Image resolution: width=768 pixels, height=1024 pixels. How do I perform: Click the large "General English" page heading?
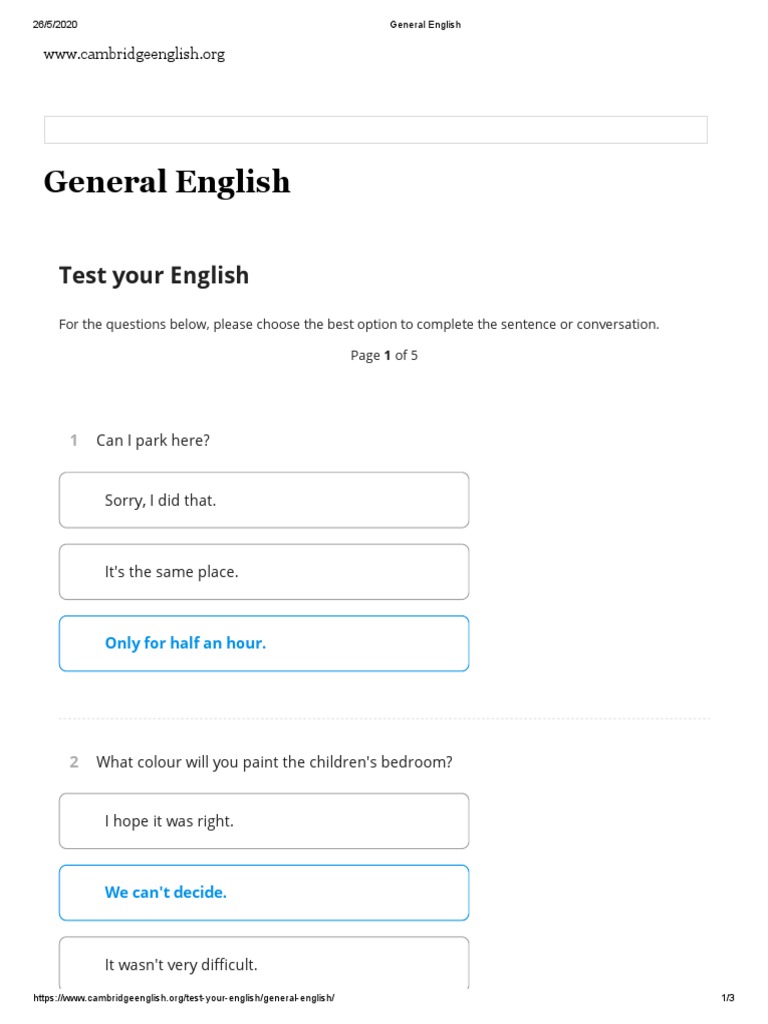pyautogui.click(x=167, y=182)
